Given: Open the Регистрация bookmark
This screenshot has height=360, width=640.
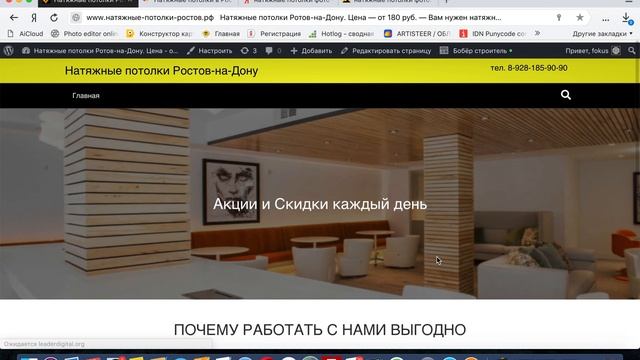Looking at the screenshot, I should pyautogui.click(x=274, y=33).
